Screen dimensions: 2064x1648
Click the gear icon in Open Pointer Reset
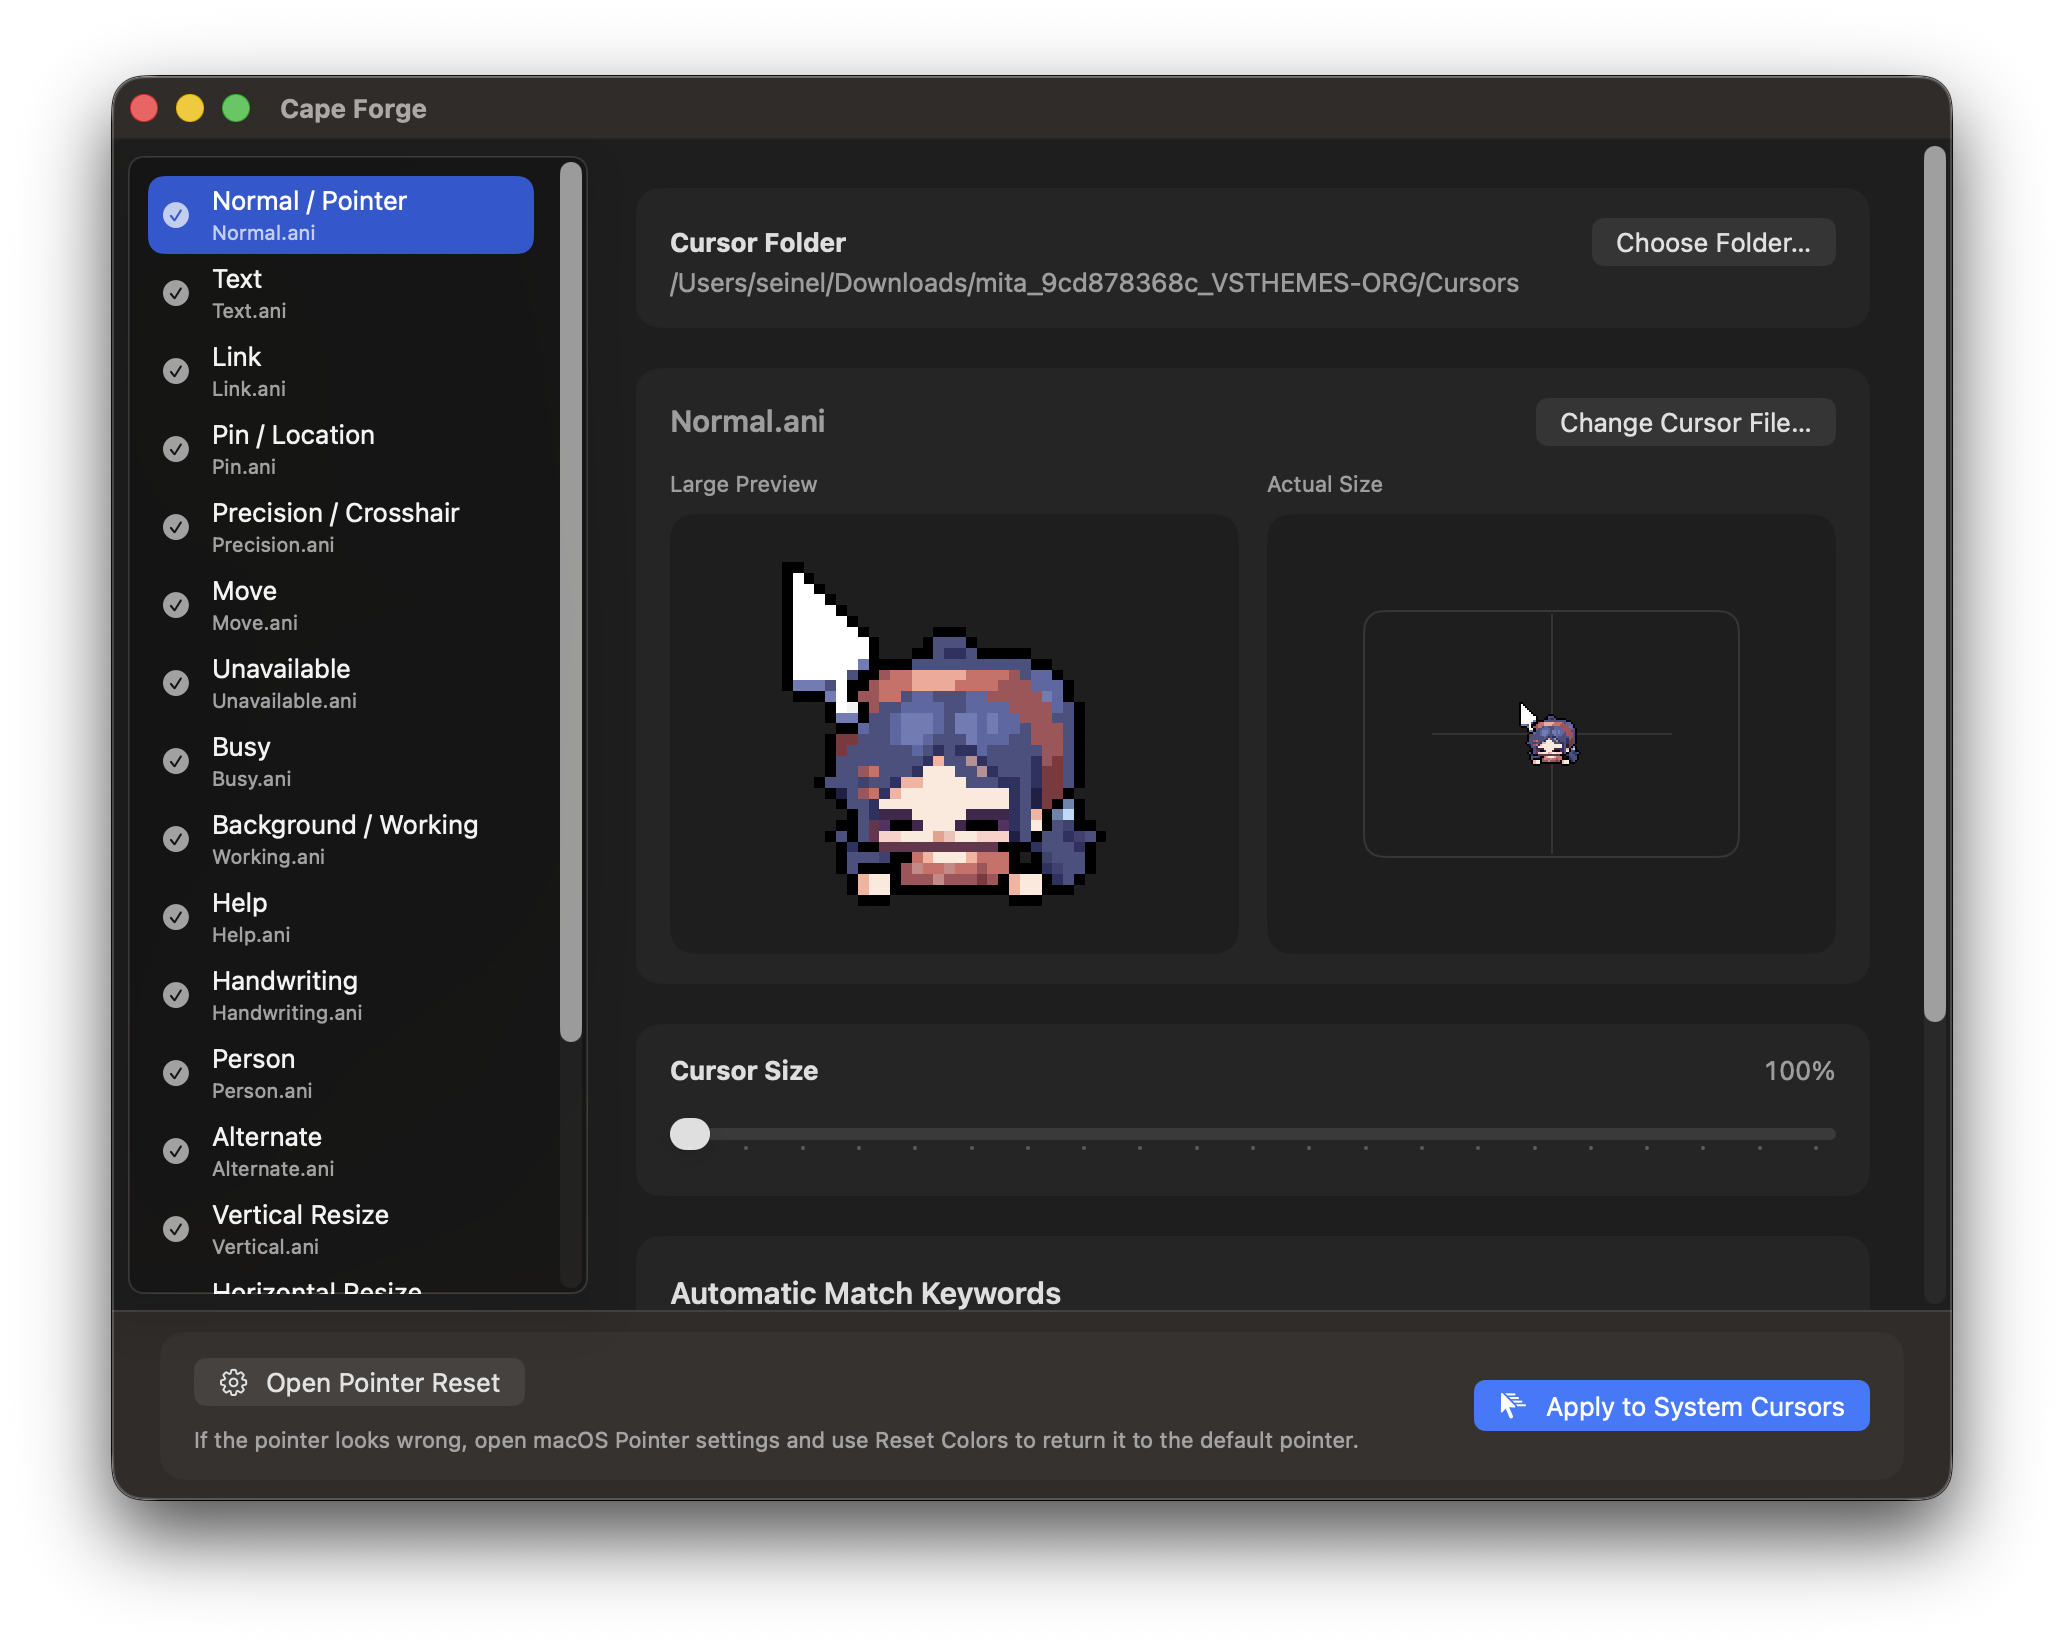click(233, 1382)
